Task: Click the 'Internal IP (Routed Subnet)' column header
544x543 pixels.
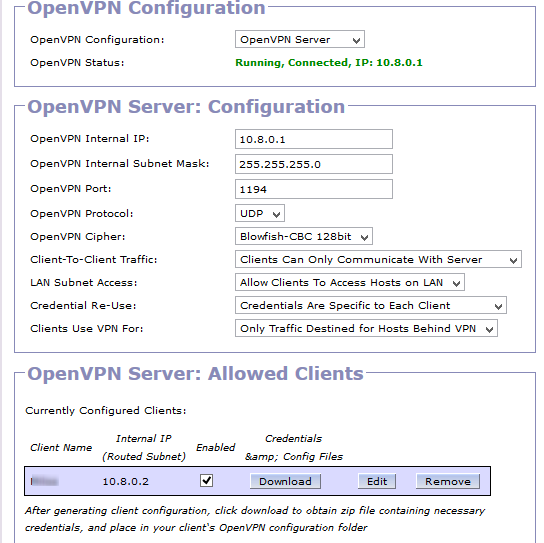Action: click(x=144, y=448)
